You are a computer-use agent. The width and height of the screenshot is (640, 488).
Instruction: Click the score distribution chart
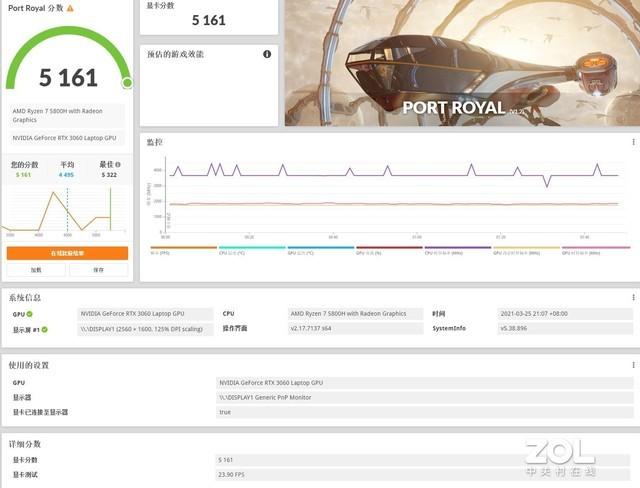click(x=65, y=212)
